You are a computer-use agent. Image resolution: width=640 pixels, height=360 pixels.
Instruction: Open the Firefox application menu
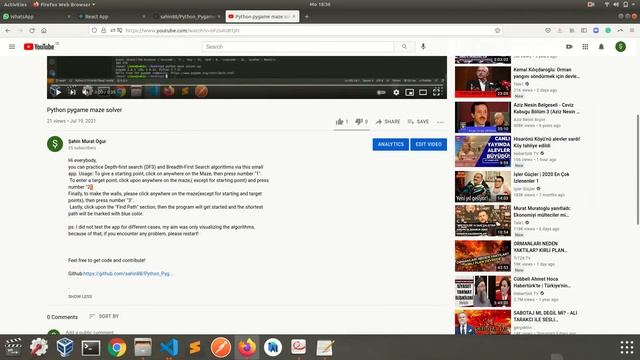[x=632, y=31]
